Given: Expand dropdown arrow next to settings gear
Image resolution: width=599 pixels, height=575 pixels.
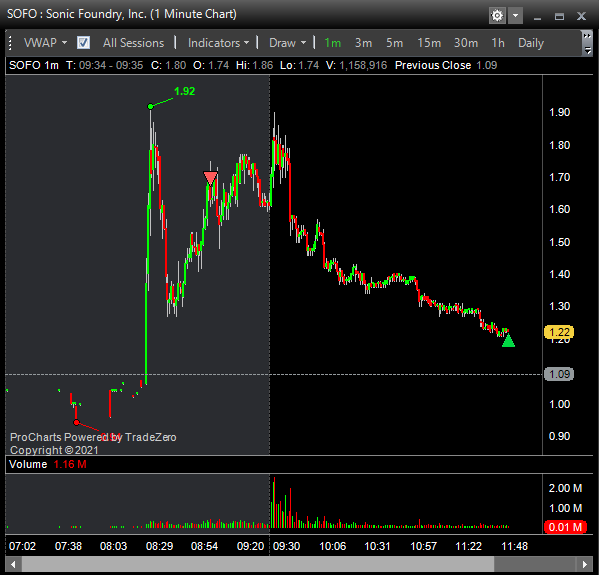Looking at the screenshot, I should pyautogui.click(x=515, y=16).
